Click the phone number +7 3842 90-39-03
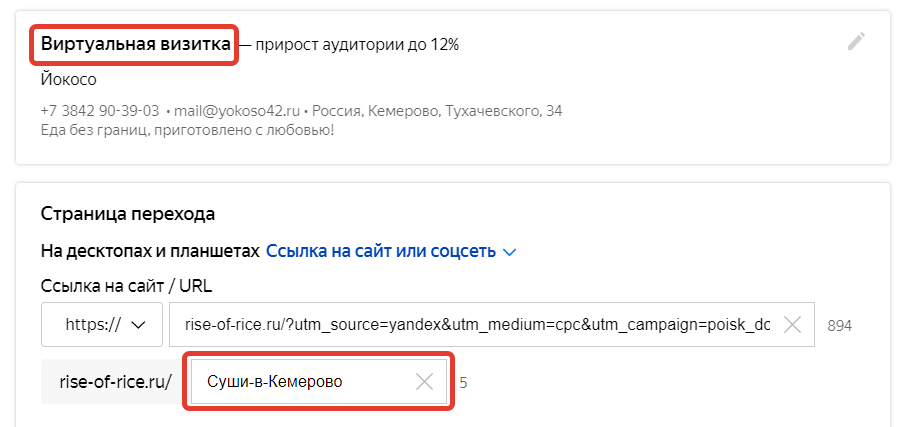 click(100, 111)
